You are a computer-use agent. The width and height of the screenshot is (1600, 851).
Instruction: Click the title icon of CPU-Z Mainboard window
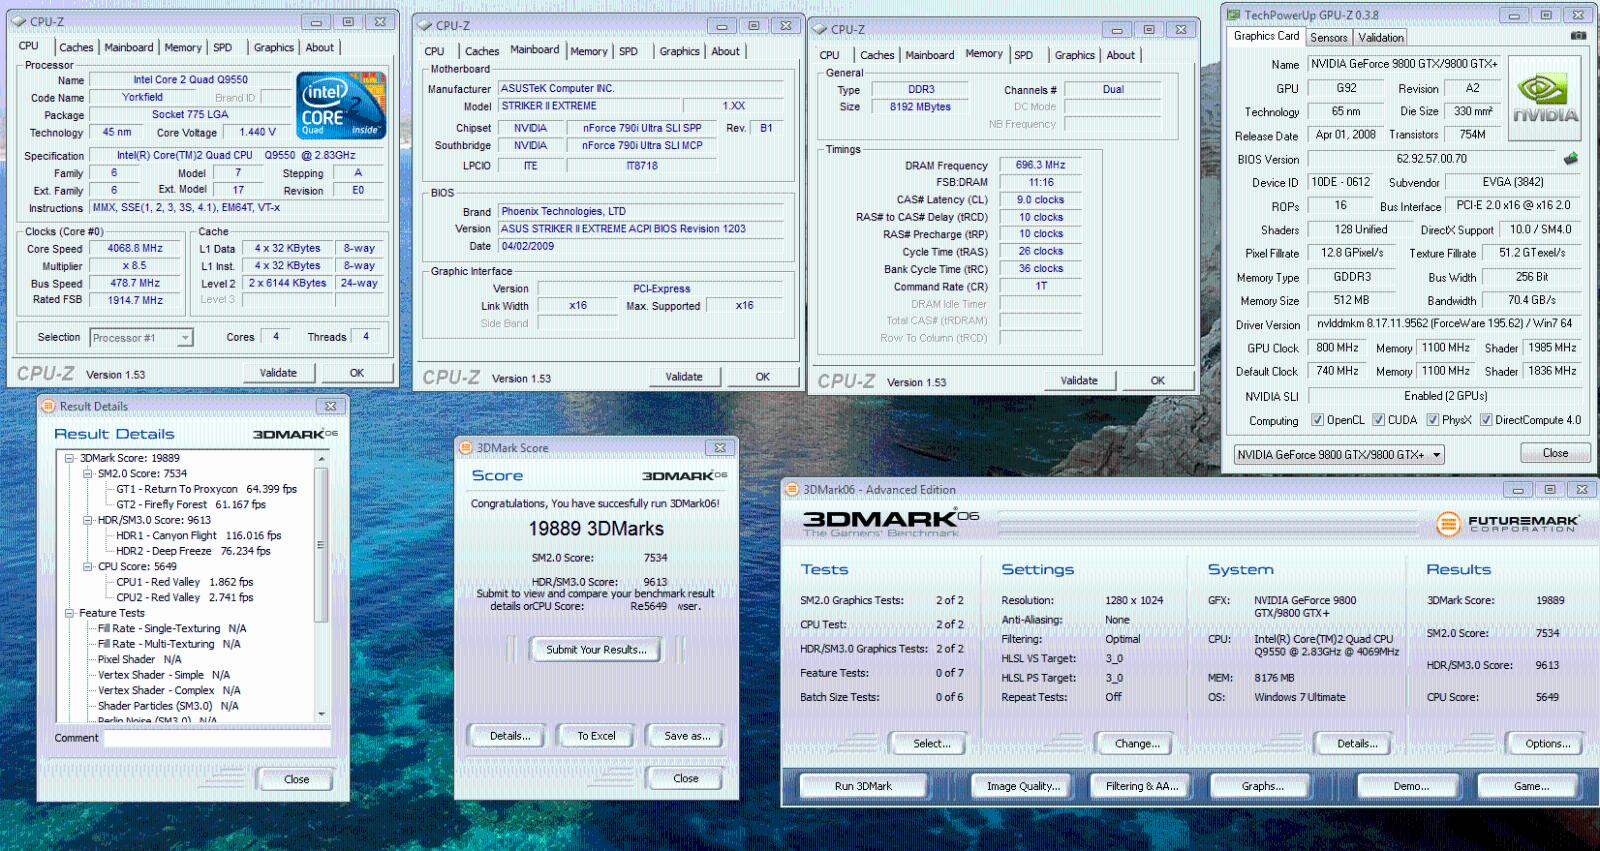[x=425, y=26]
